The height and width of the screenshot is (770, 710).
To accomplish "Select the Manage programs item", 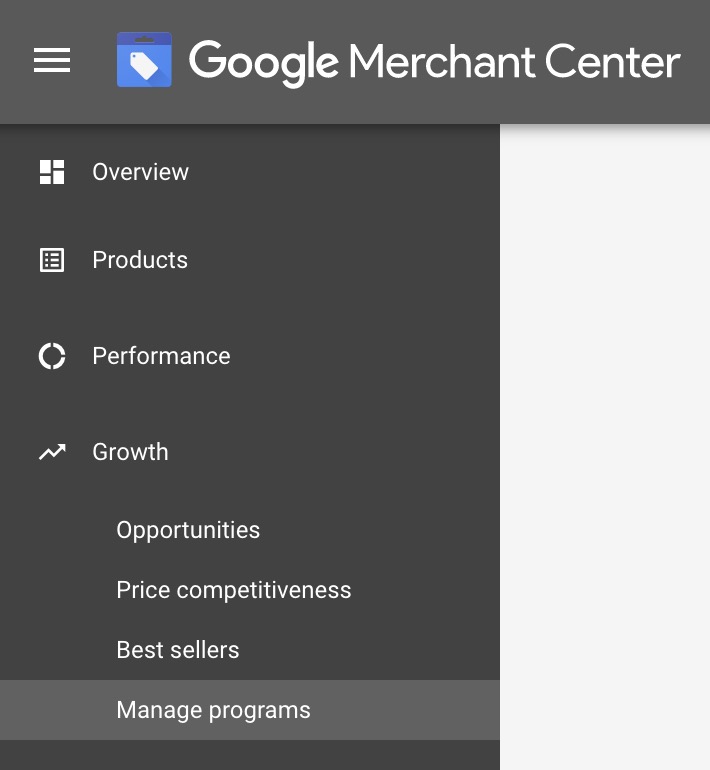I will (213, 710).
